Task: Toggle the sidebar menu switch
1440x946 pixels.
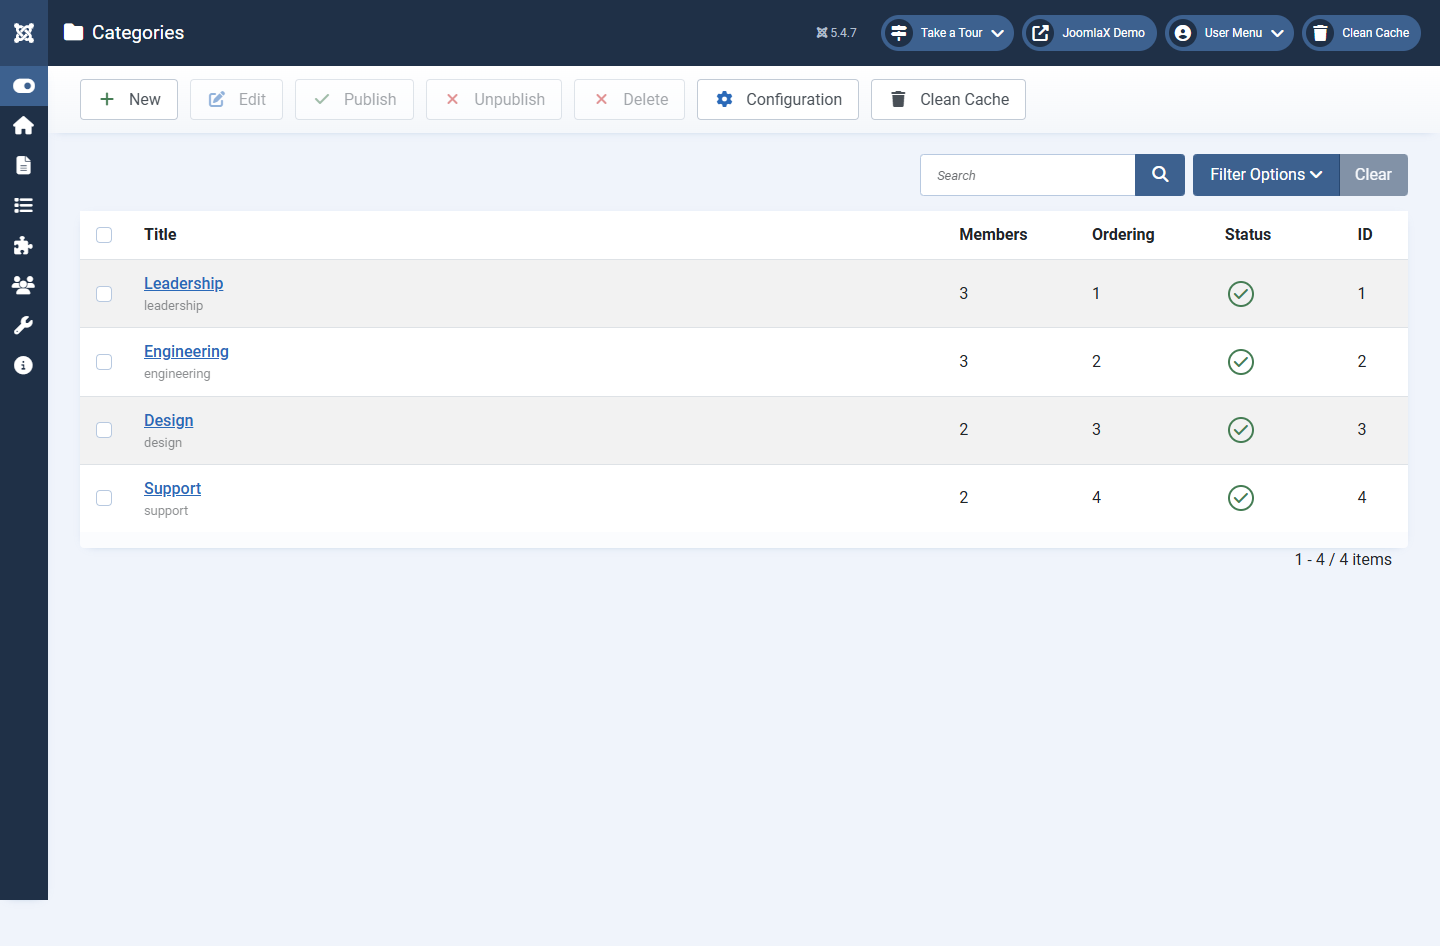Action: click(24, 86)
